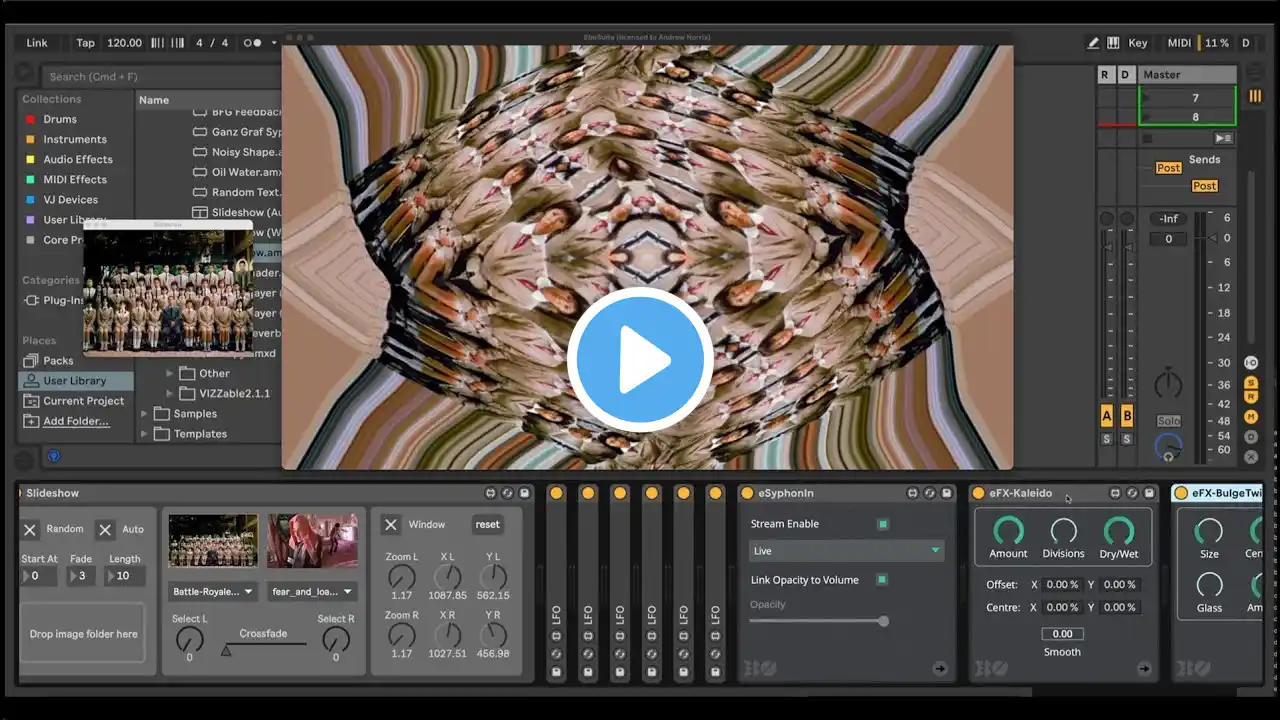Toggle the MIDI map mode button
Screen dimensions: 1280x720
1179,43
